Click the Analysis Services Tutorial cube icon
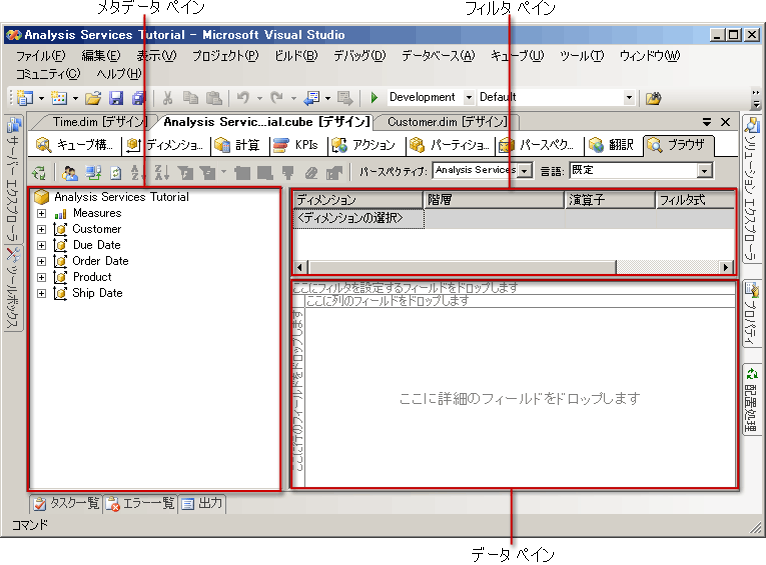The height and width of the screenshot is (565, 766). (42, 197)
